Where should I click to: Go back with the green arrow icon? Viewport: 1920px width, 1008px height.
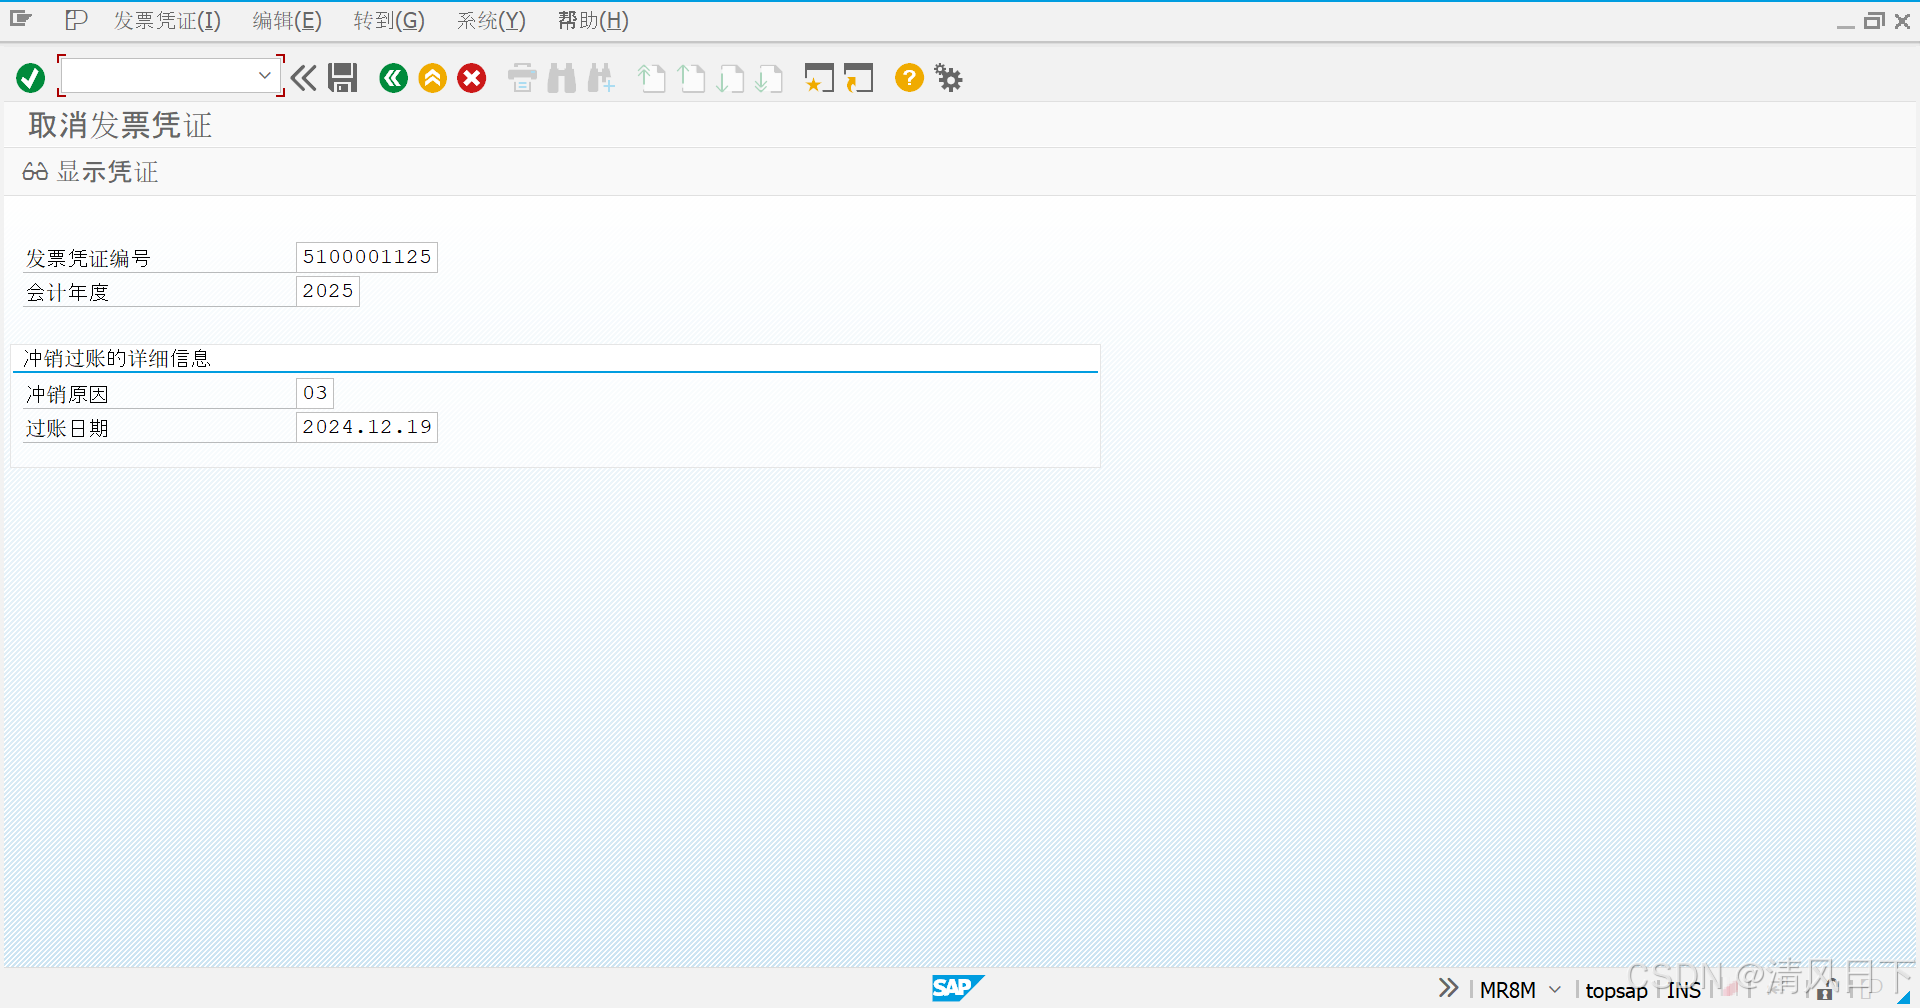click(x=393, y=77)
